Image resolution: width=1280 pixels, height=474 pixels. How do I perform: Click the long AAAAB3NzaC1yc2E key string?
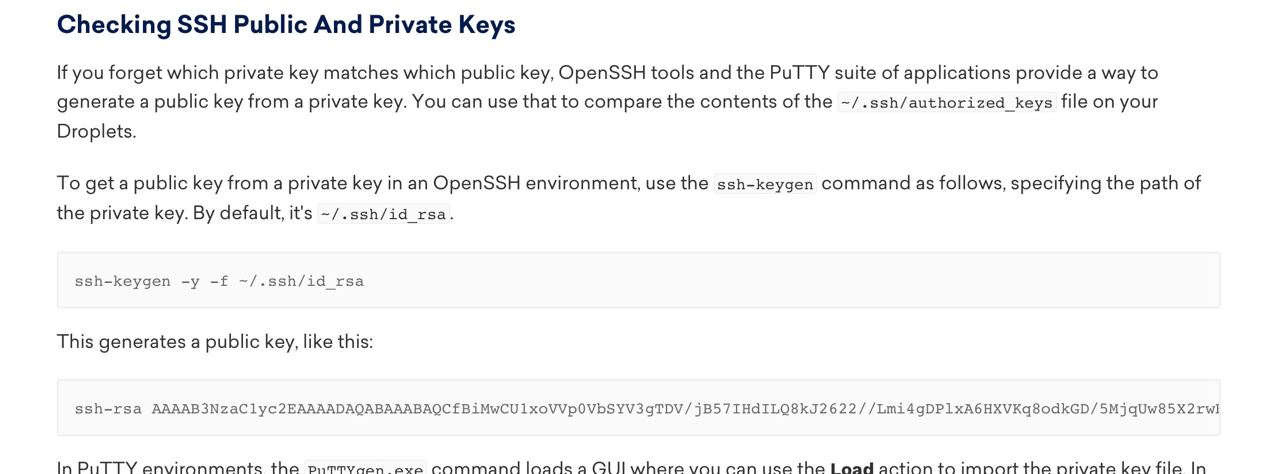click(685, 408)
